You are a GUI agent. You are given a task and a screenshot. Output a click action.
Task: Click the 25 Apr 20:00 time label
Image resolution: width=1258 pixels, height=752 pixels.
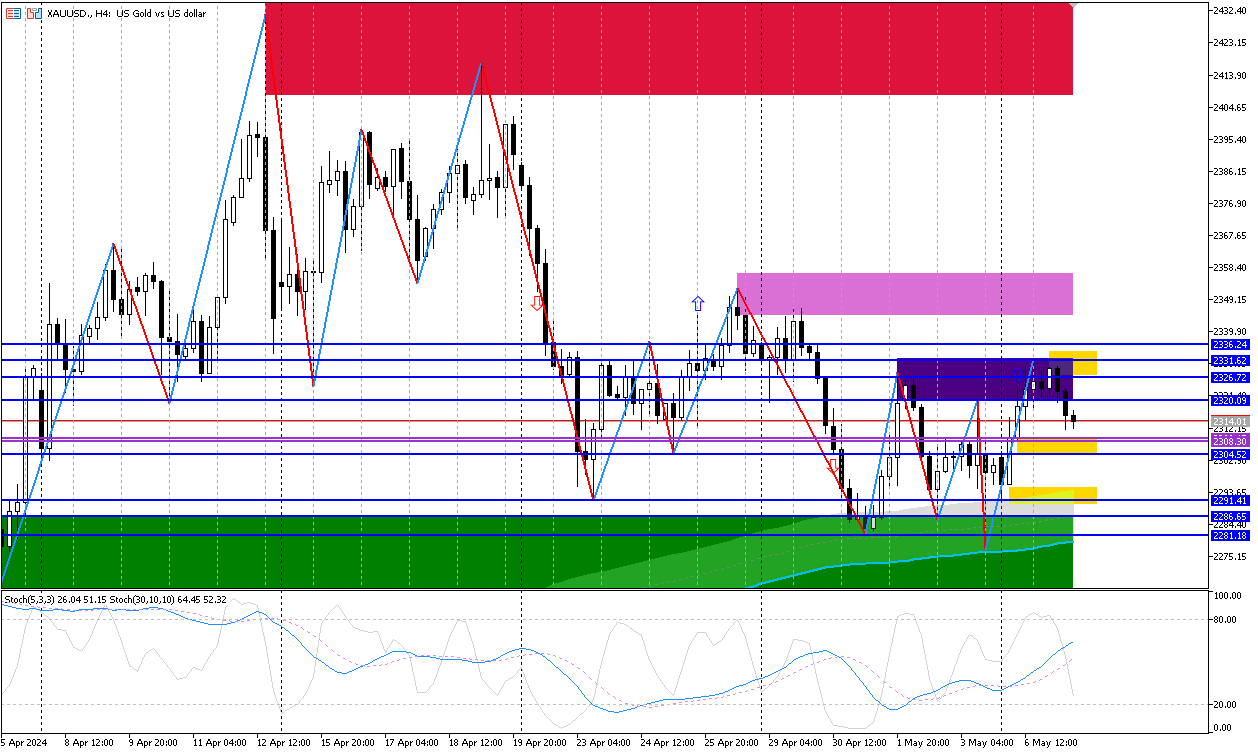[732, 743]
